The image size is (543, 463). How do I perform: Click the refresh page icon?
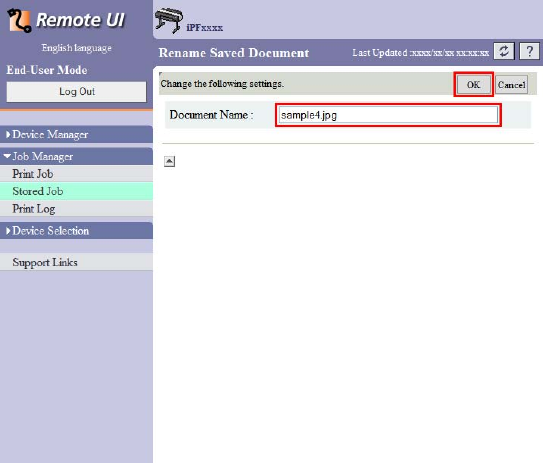click(504, 52)
